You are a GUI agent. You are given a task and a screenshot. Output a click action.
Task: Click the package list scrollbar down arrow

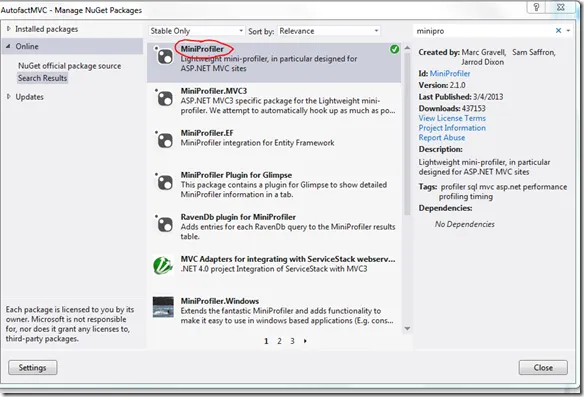pyautogui.click(x=407, y=328)
